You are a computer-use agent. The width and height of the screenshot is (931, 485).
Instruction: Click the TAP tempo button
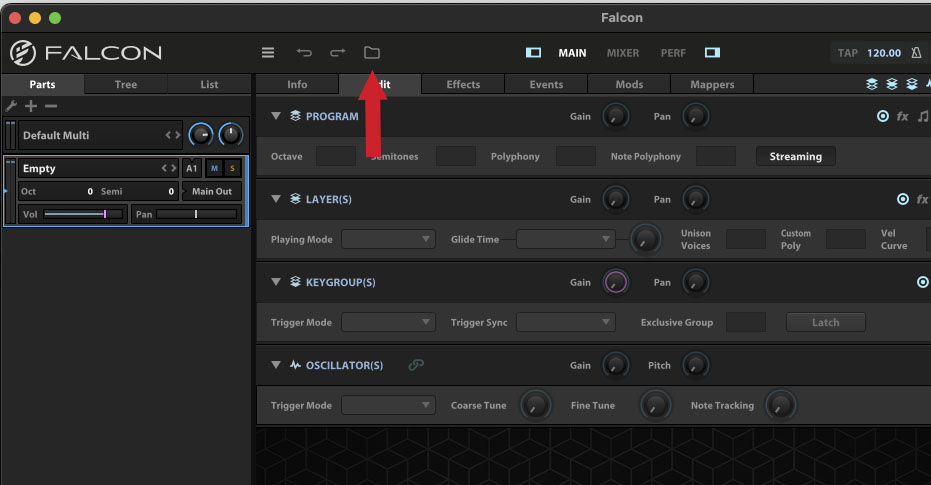coord(847,53)
